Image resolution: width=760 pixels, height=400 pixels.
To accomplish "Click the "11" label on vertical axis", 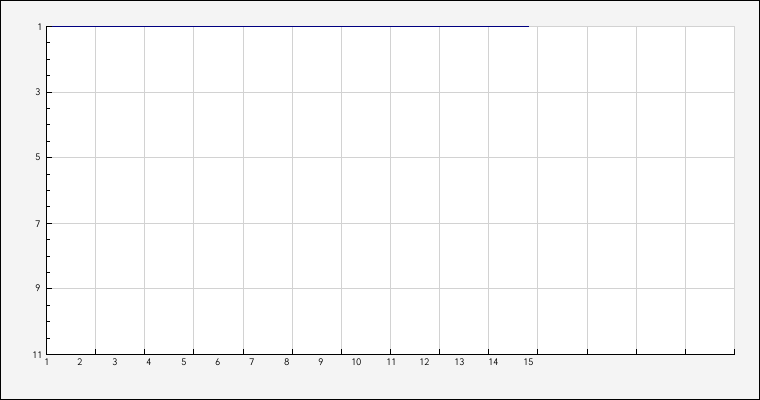I will (x=37, y=355).
